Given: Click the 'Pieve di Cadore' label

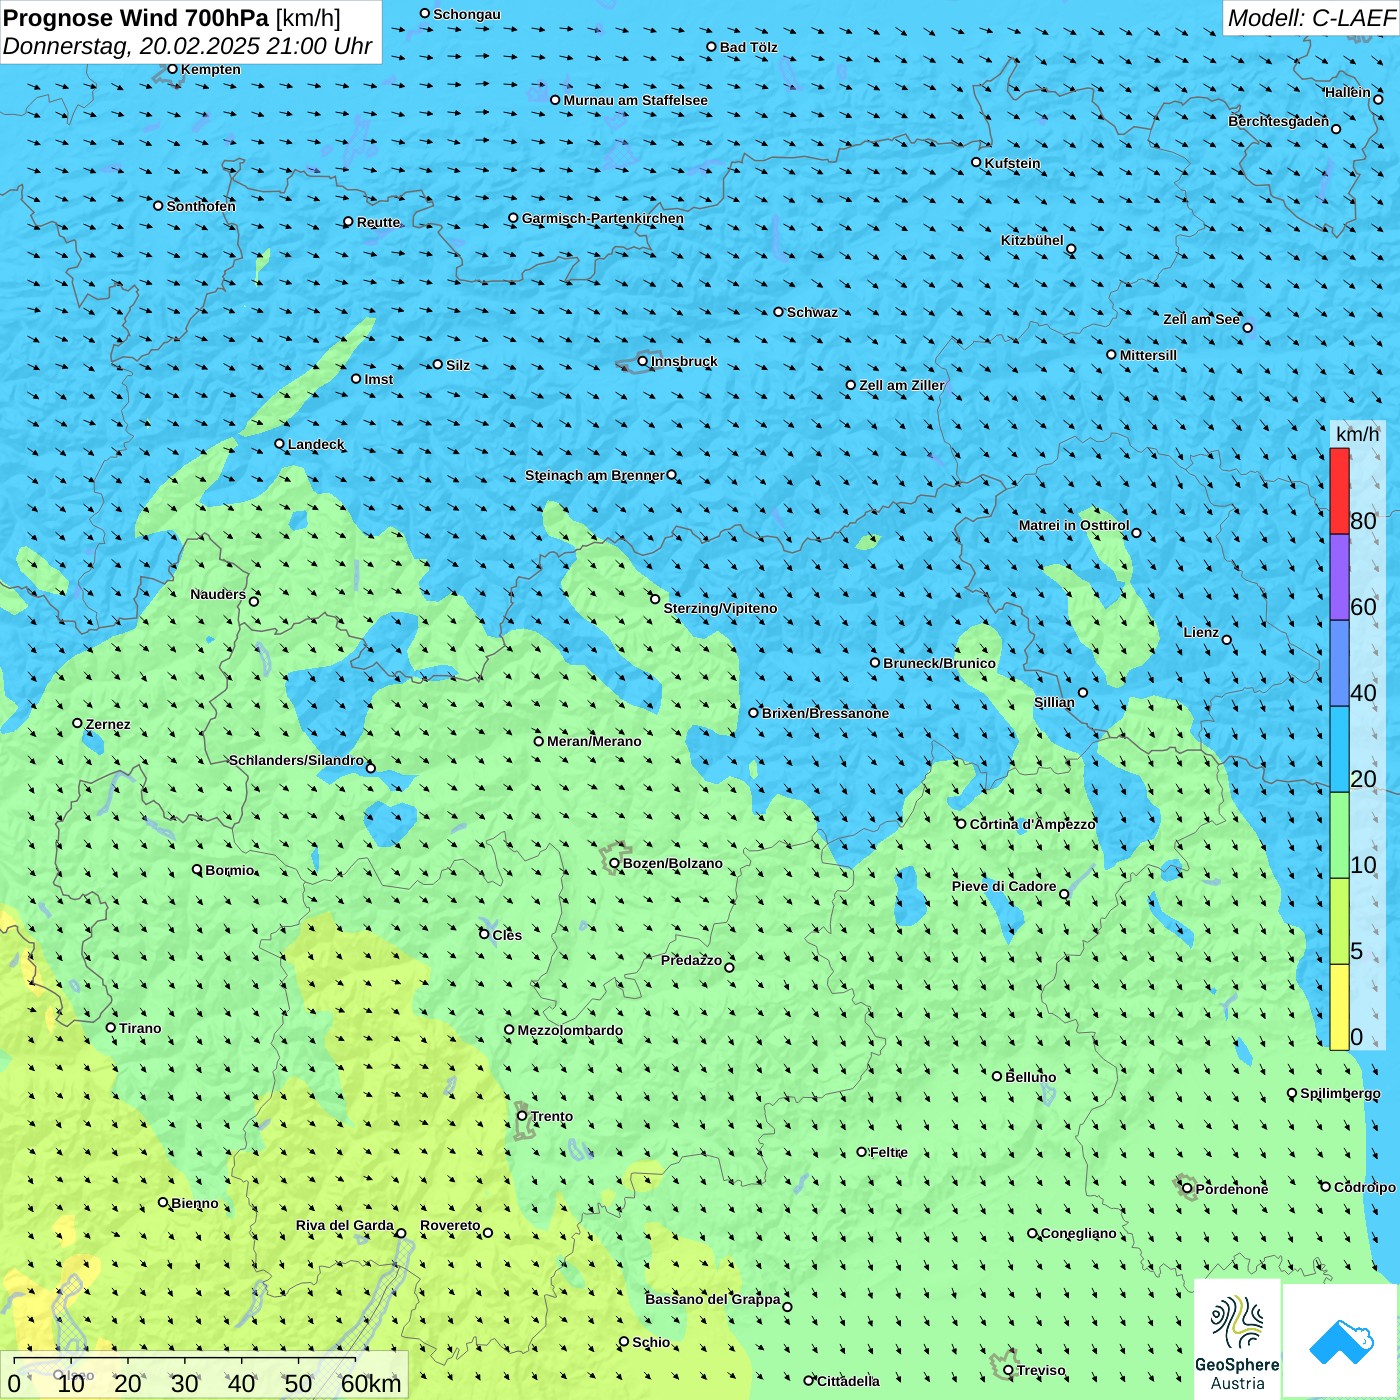Looking at the screenshot, I should click(x=1004, y=886).
